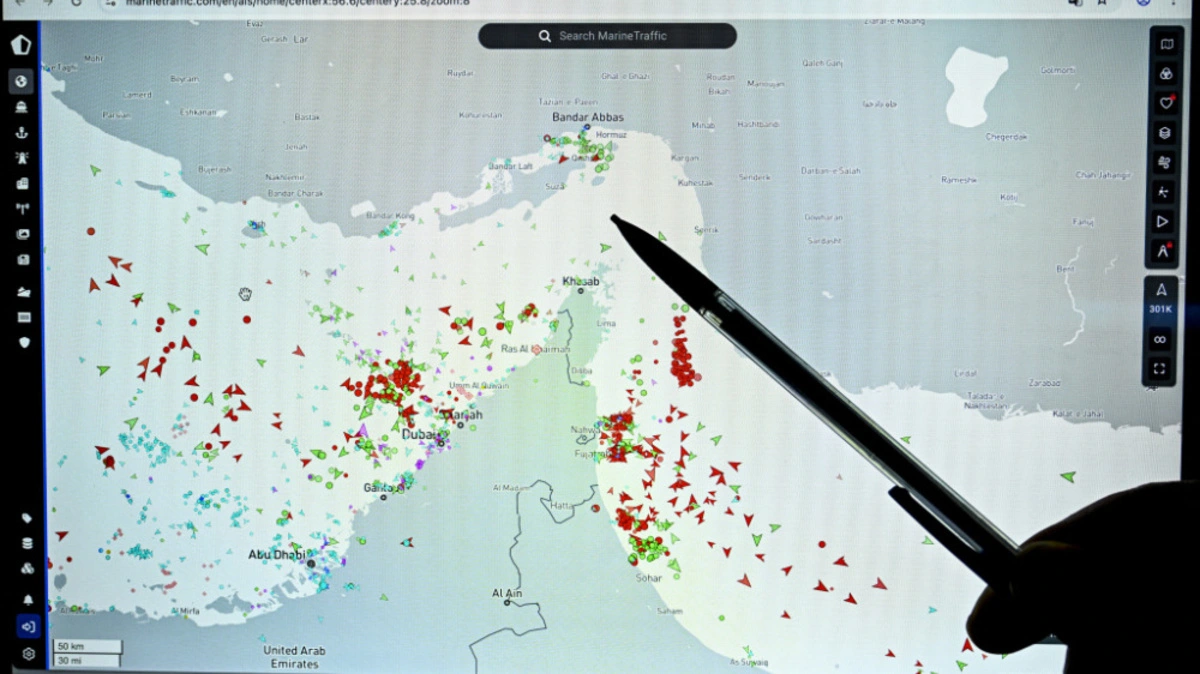Toggle the favorites heart icon
Image resolution: width=1200 pixels, height=674 pixels.
1165,102
